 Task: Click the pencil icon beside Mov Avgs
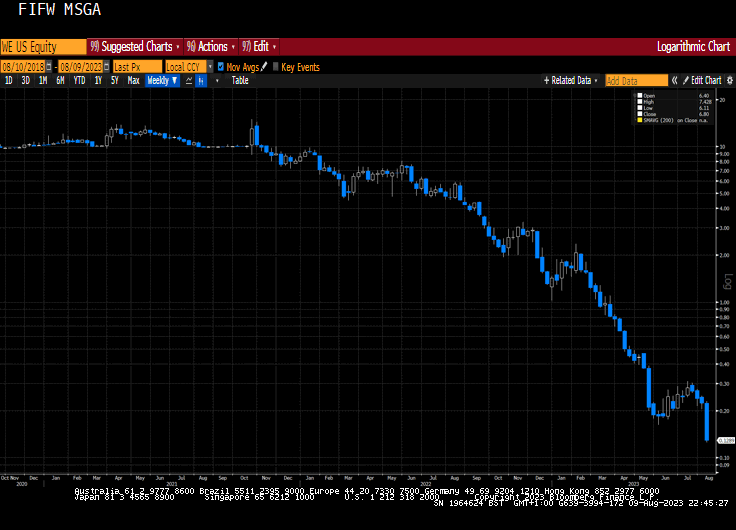pos(264,67)
